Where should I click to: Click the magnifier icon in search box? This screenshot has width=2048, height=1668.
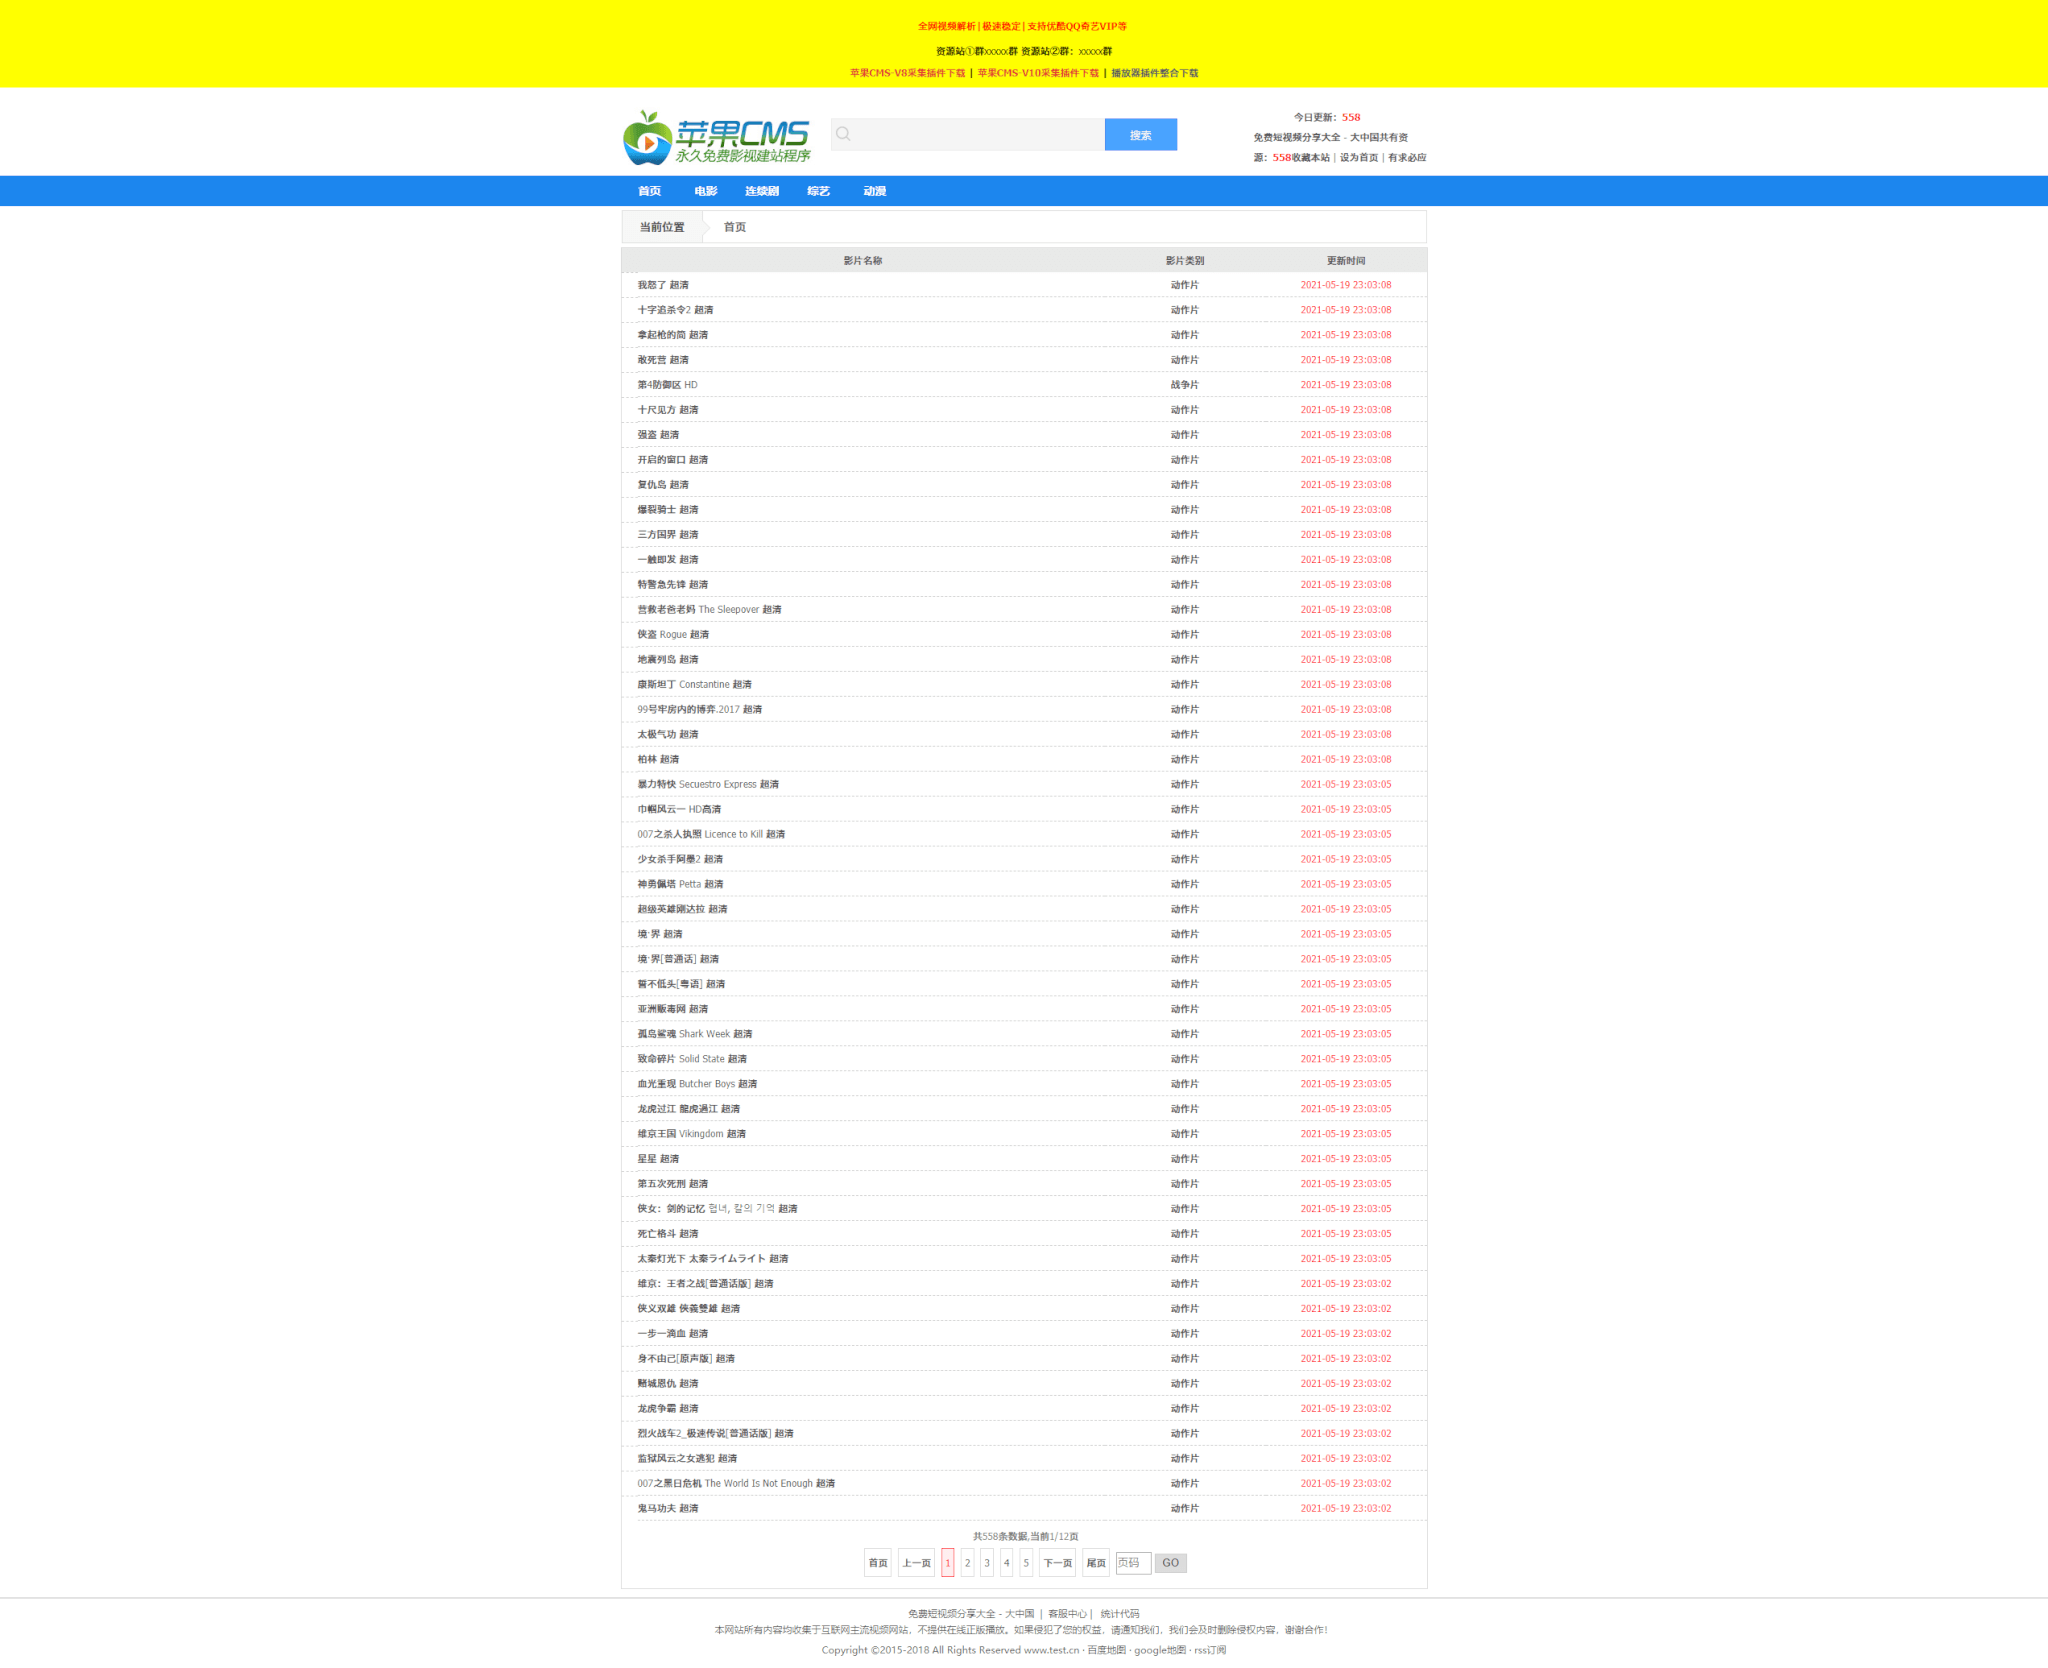pos(843,134)
